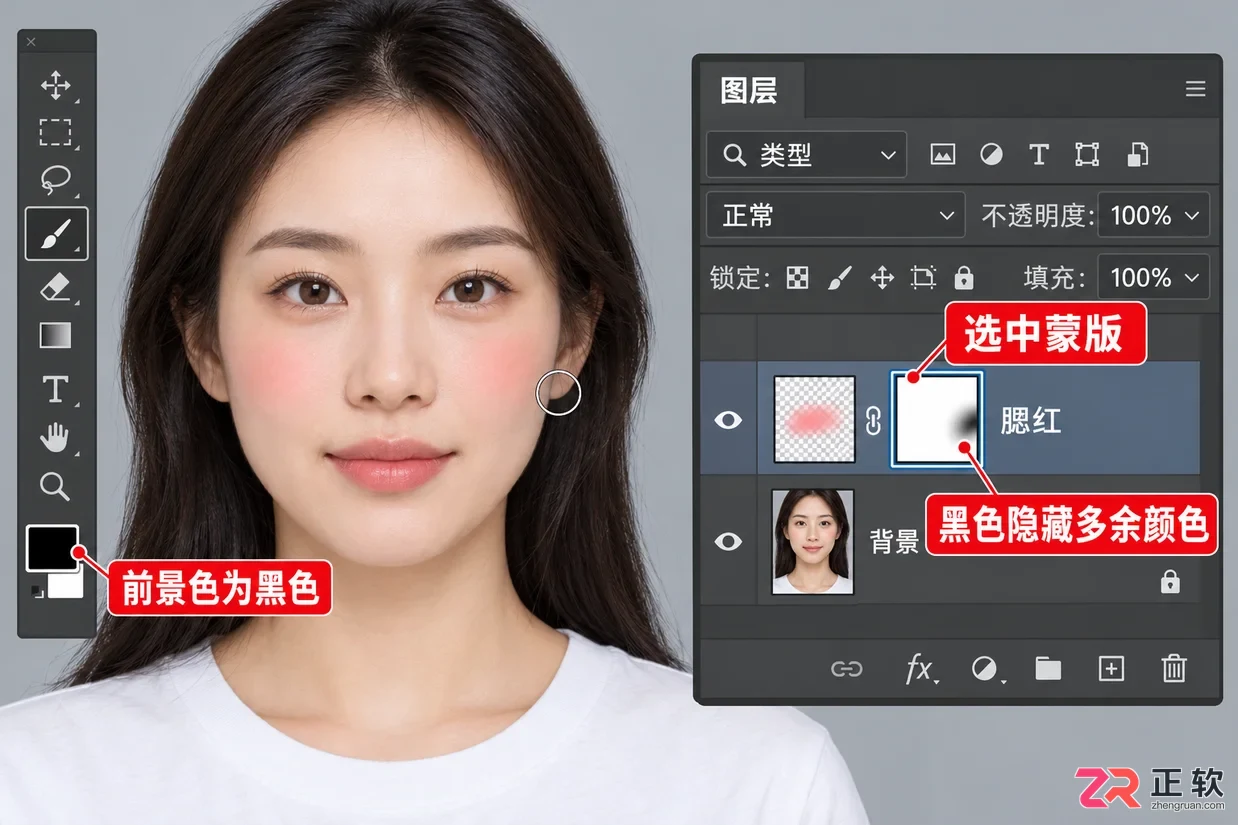Create a new layer
Image resolution: width=1238 pixels, height=825 pixels.
click(1111, 669)
